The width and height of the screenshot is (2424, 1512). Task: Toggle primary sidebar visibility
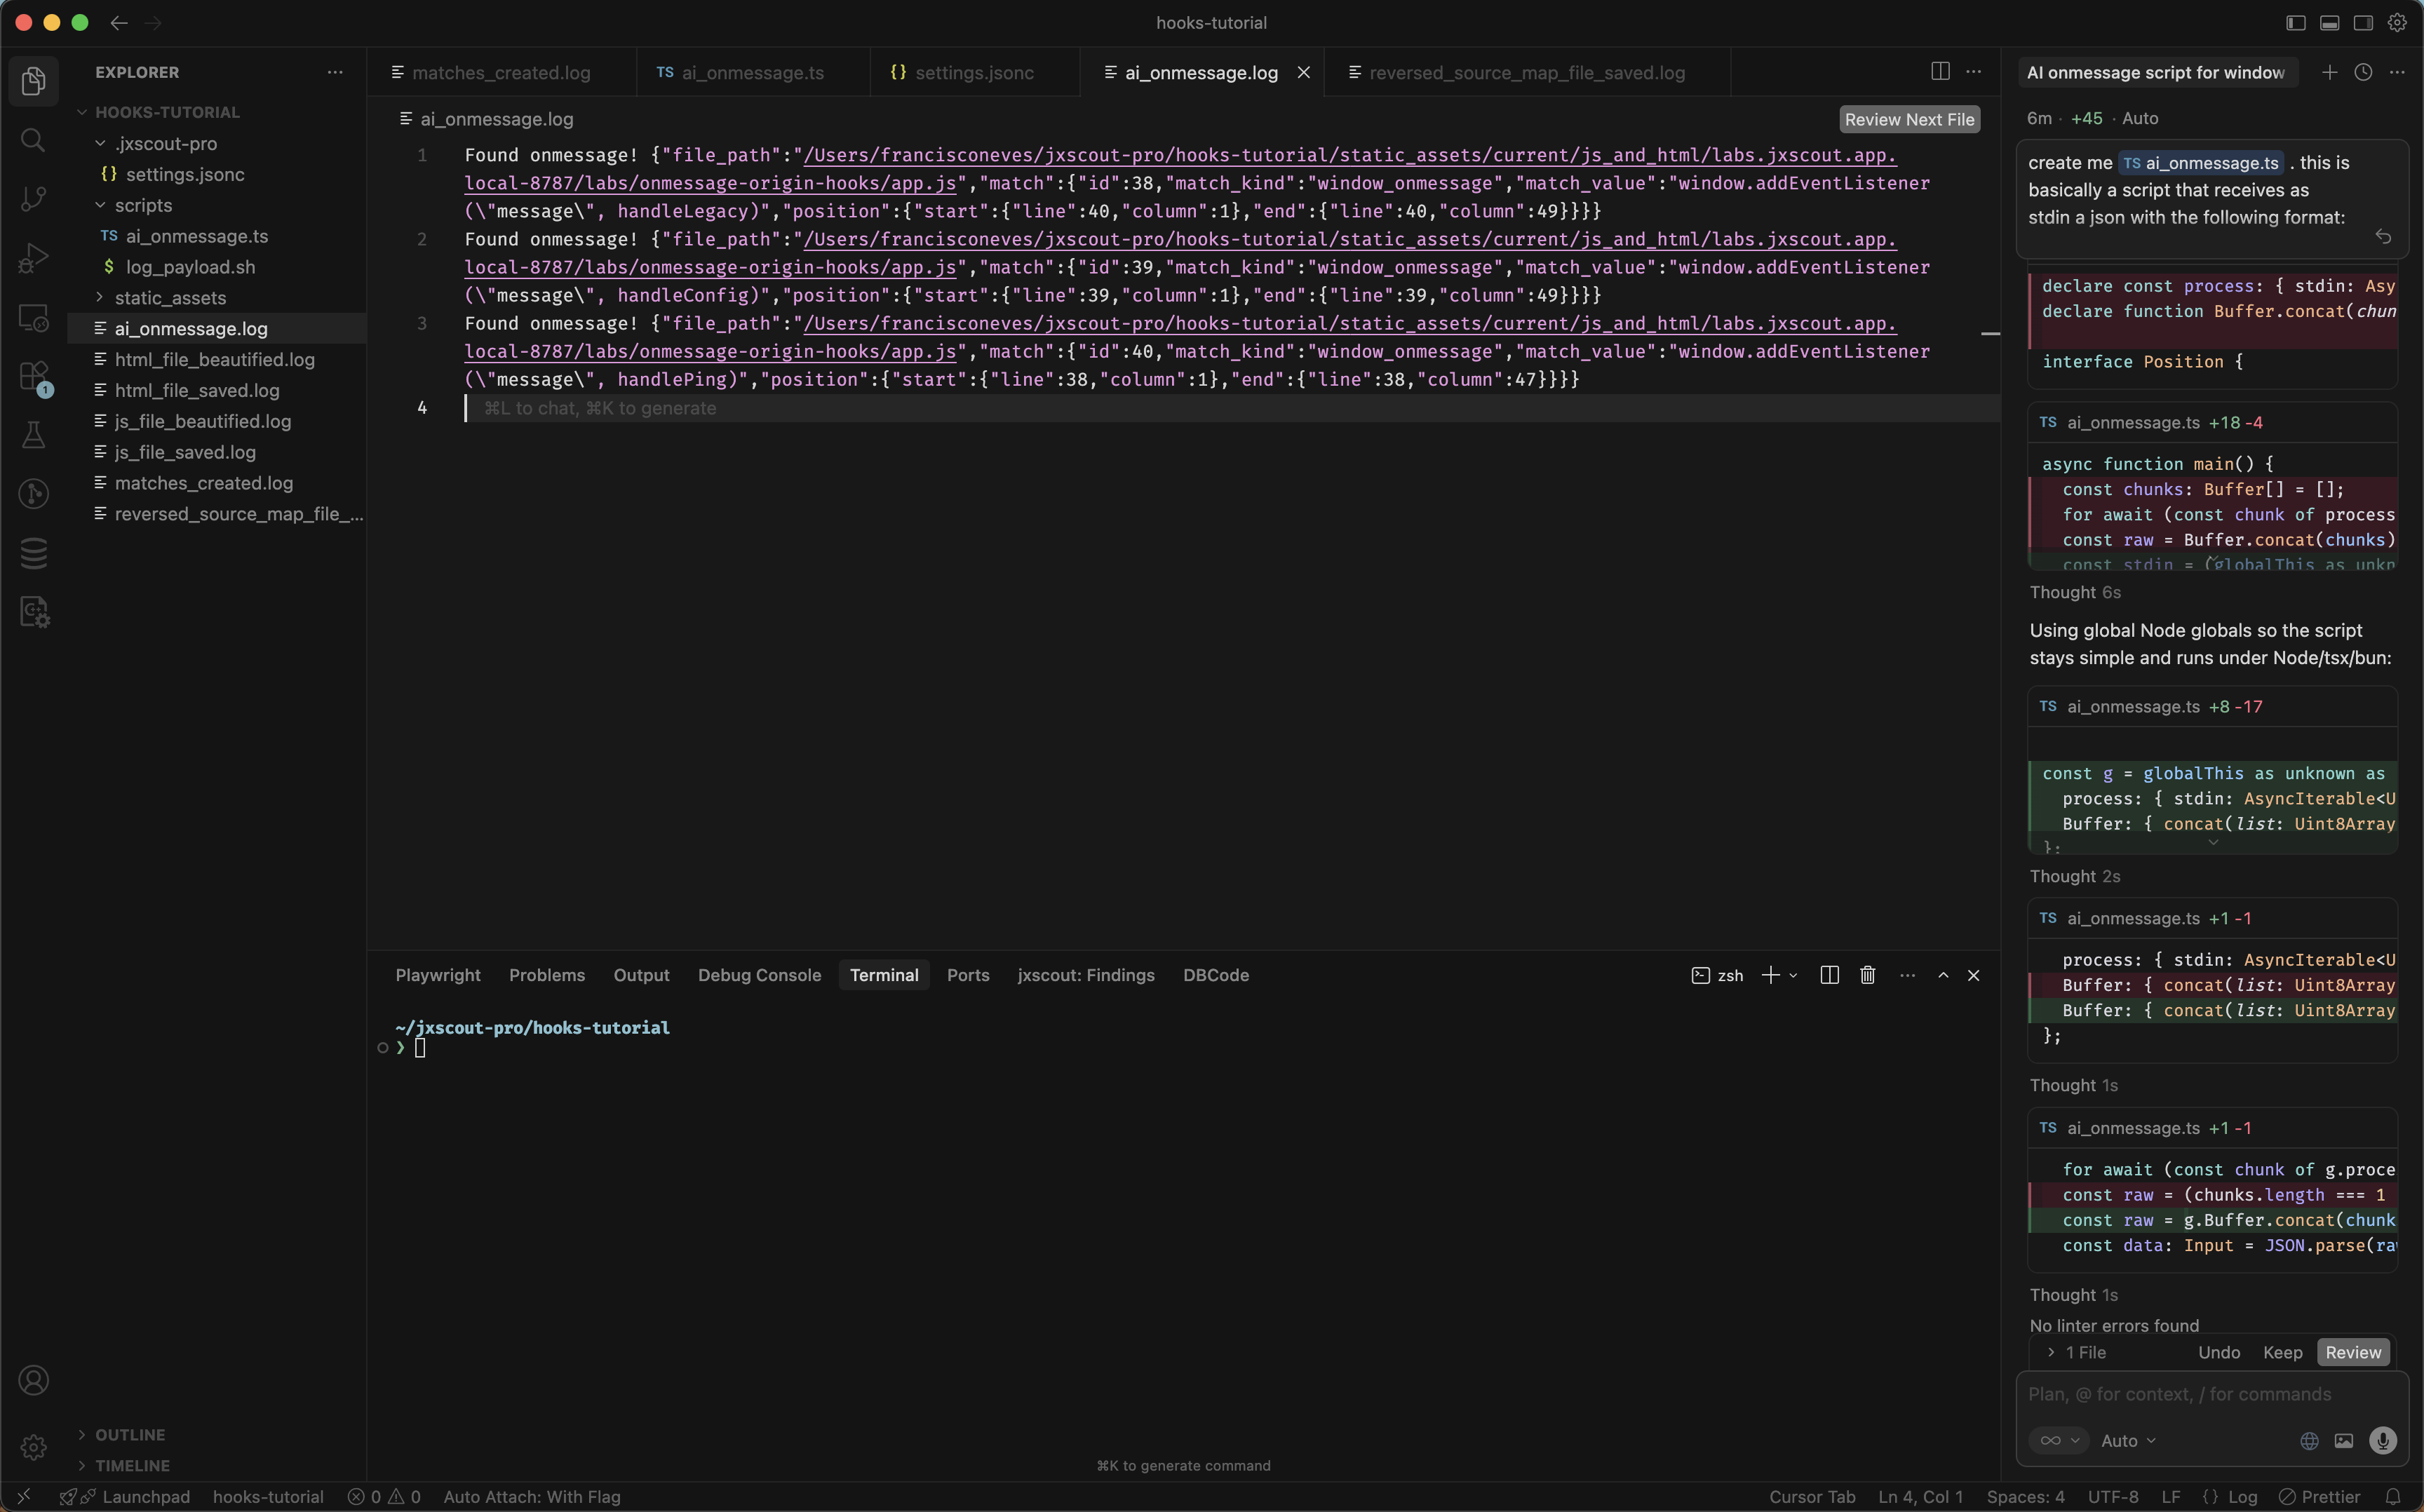click(2296, 22)
